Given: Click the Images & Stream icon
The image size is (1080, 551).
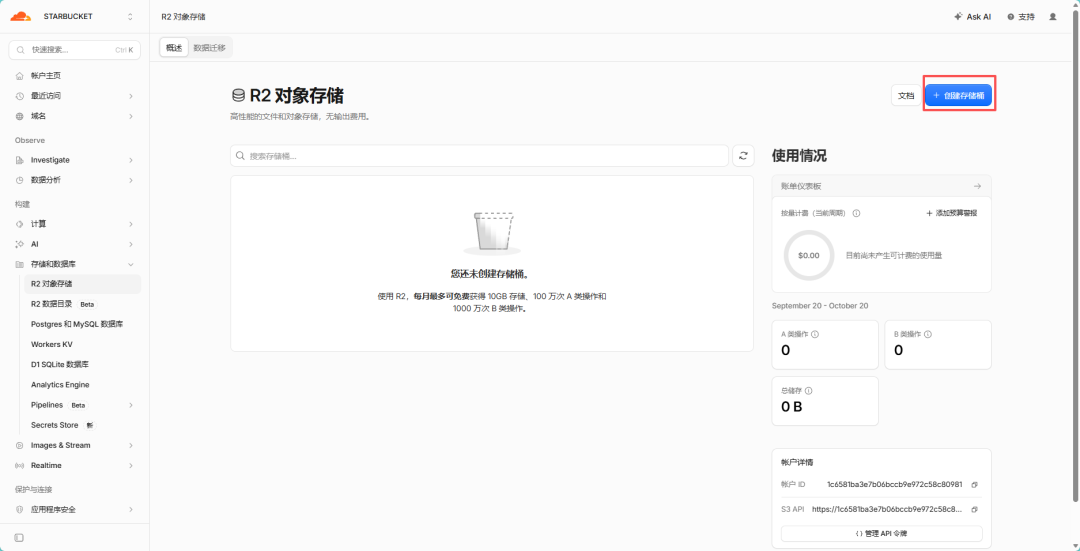Looking at the screenshot, I should (x=19, y=446).
